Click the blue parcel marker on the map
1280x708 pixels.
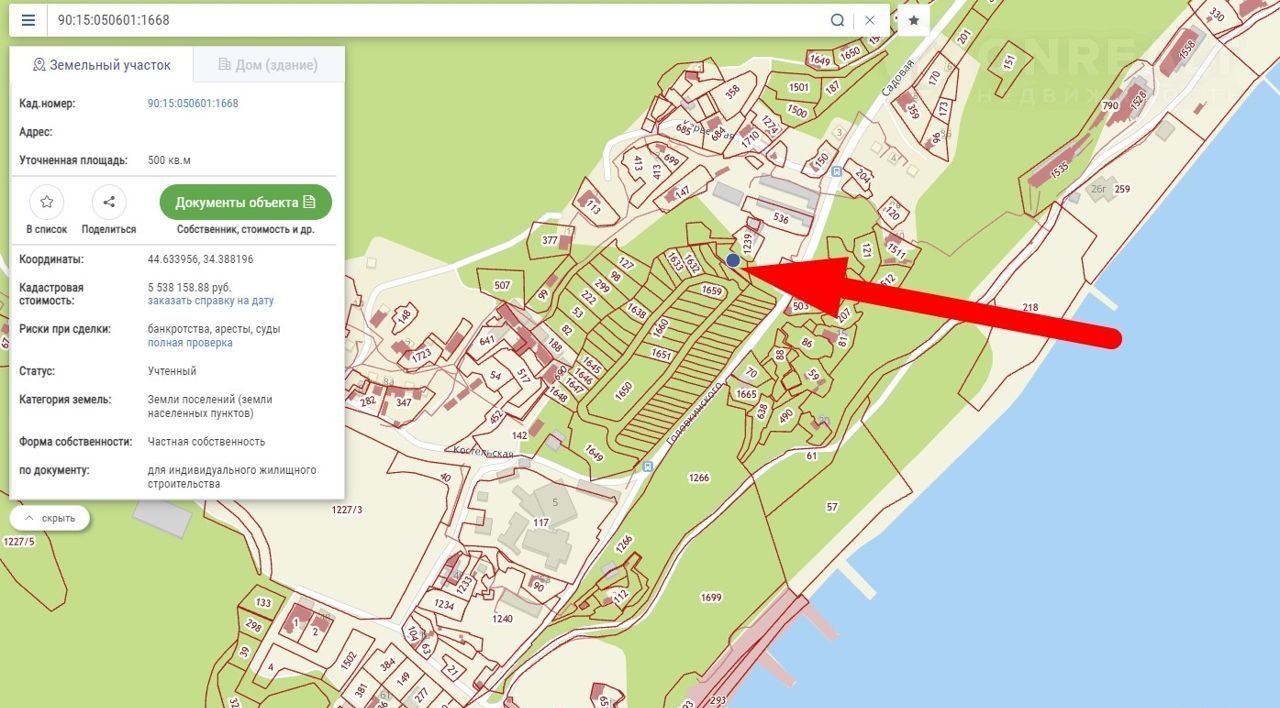tap(733, 260)
